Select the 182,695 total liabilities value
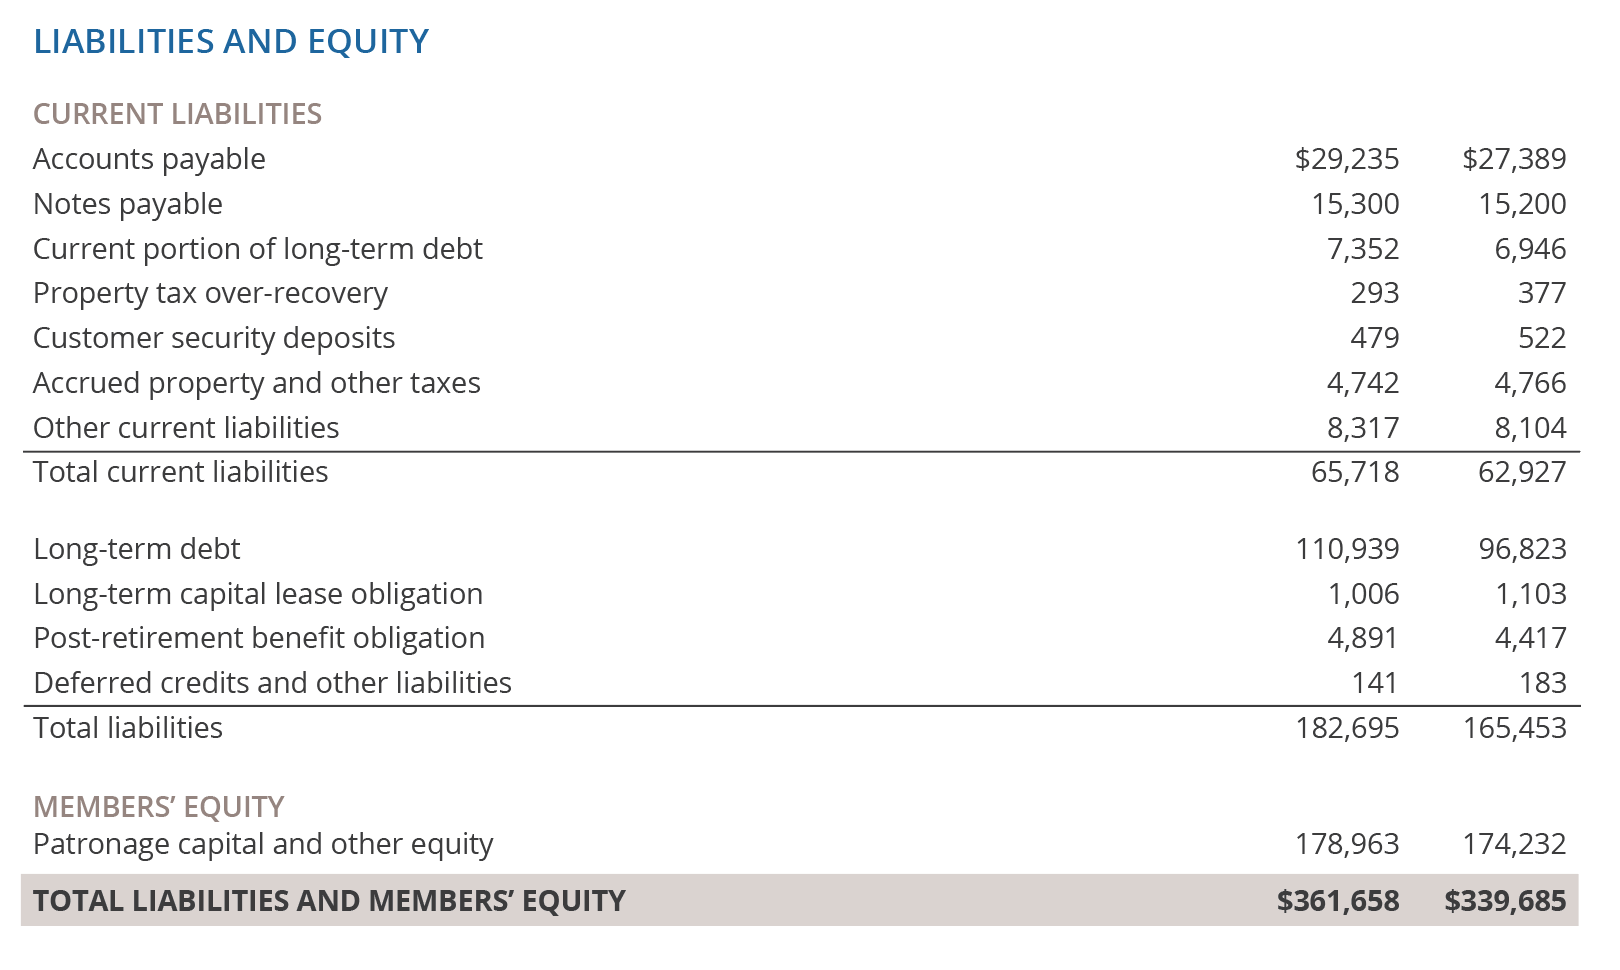Image resolution: width=1620 pixels, height=970 pixels. click(1347, 728)
